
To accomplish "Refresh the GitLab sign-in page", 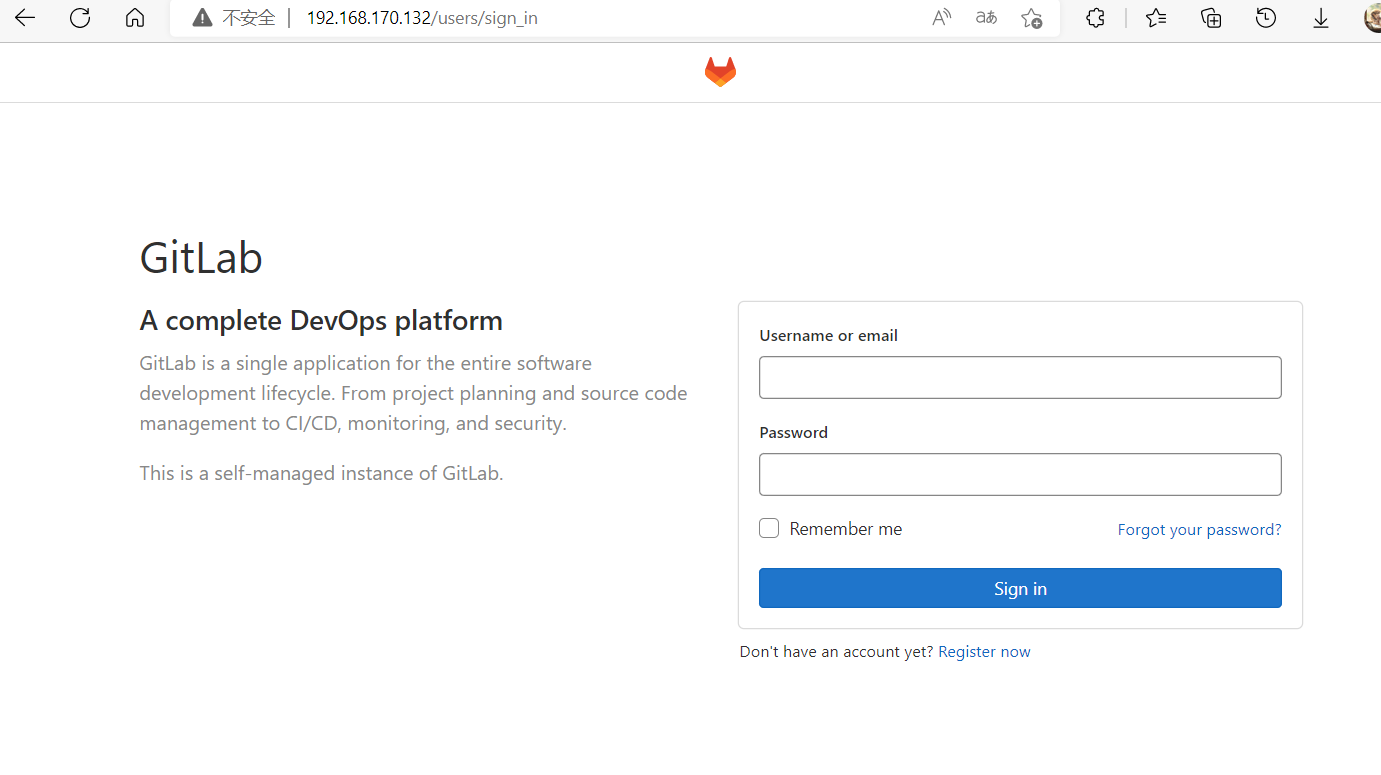I will point(80,18).
